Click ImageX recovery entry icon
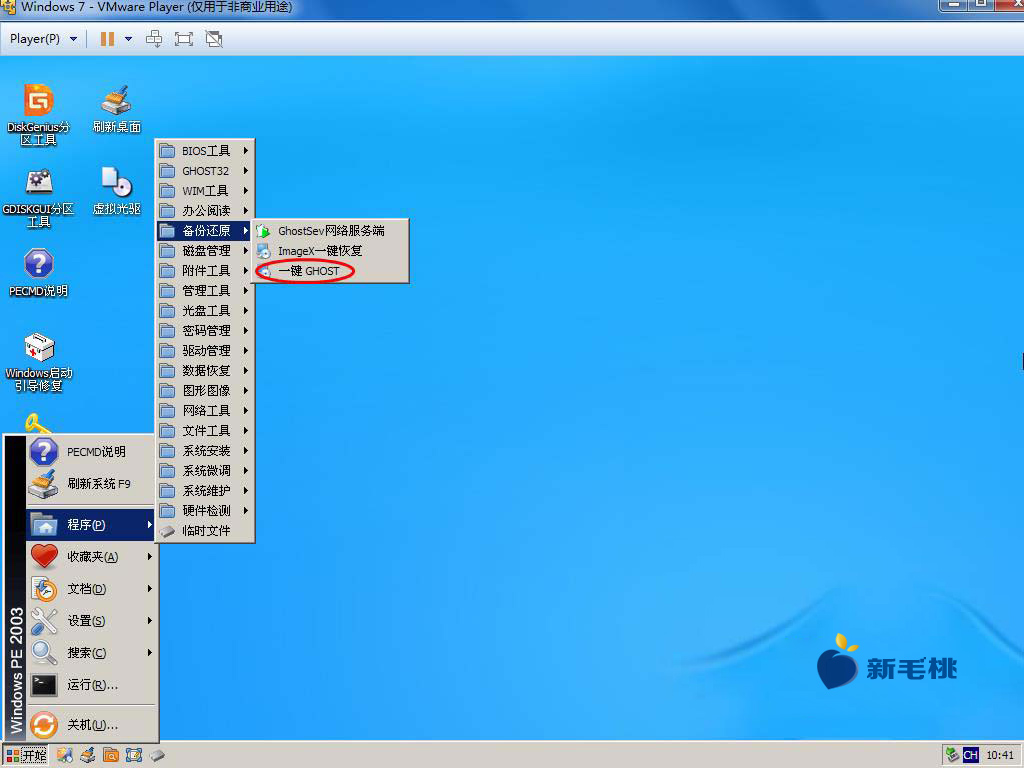This screenshot has width=1024, height=768. coord(263,251)
